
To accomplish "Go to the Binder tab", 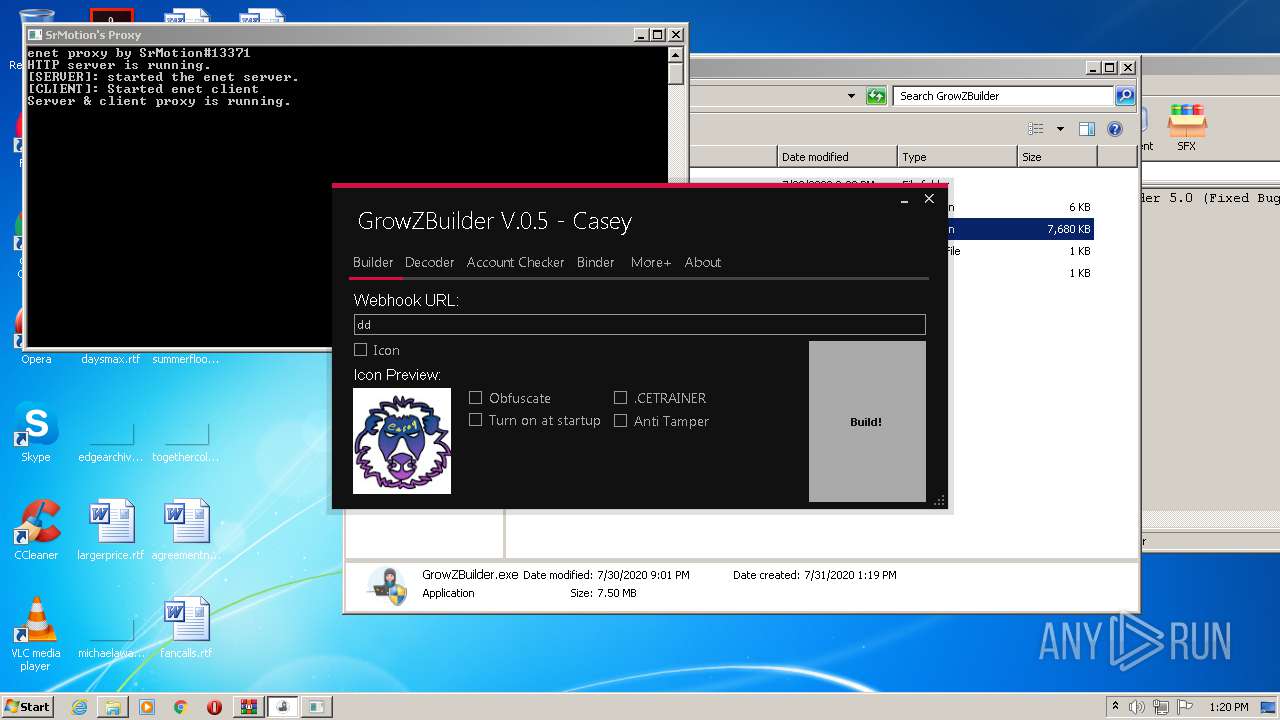I will (596, 262).
